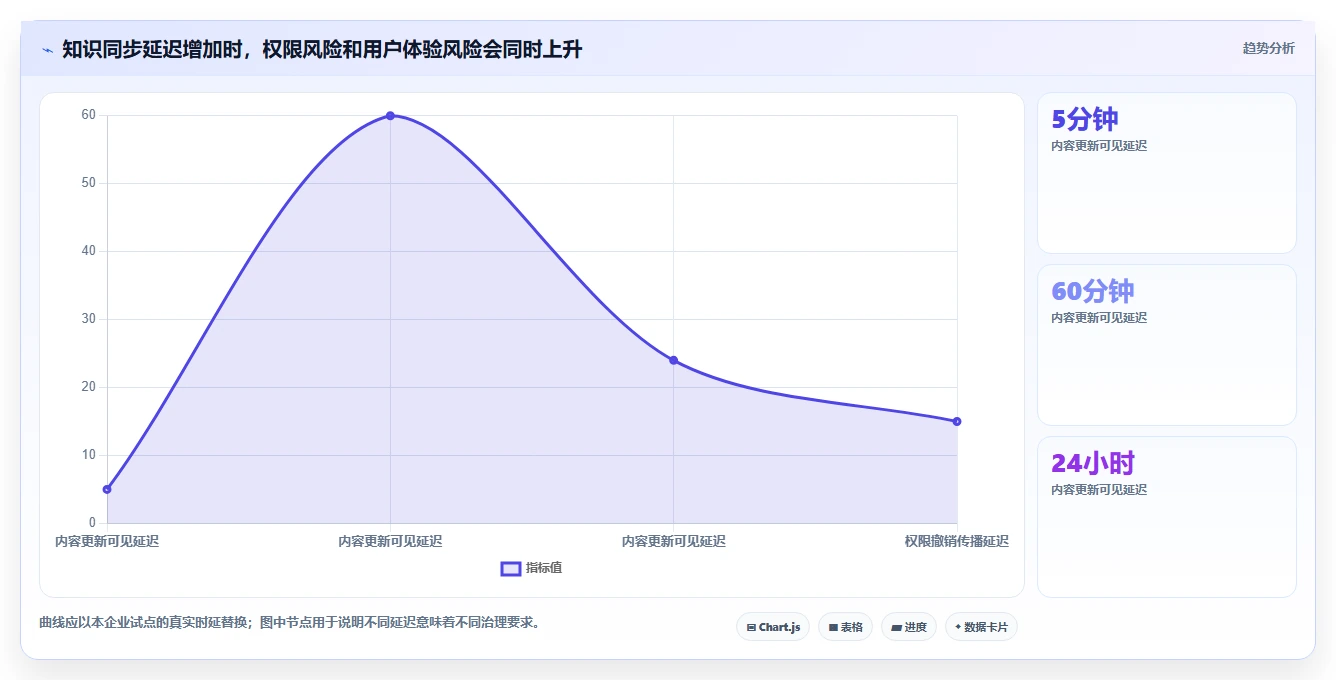Click the y-axis label 0
Image resolution: width=1336 pixels, height=680 pixels.
[92, 523]
